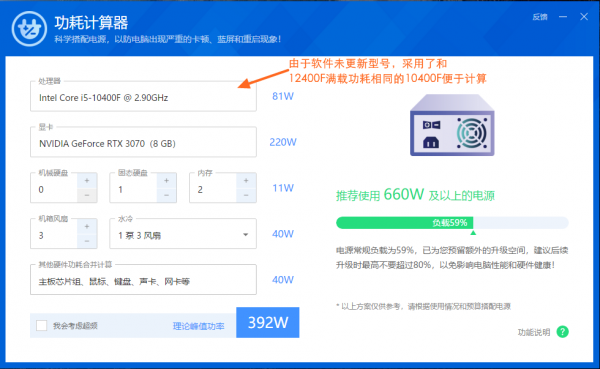This screenshot has width=600, height=369.
Task: Click the green question mark help icon
Action: (562, 331)
